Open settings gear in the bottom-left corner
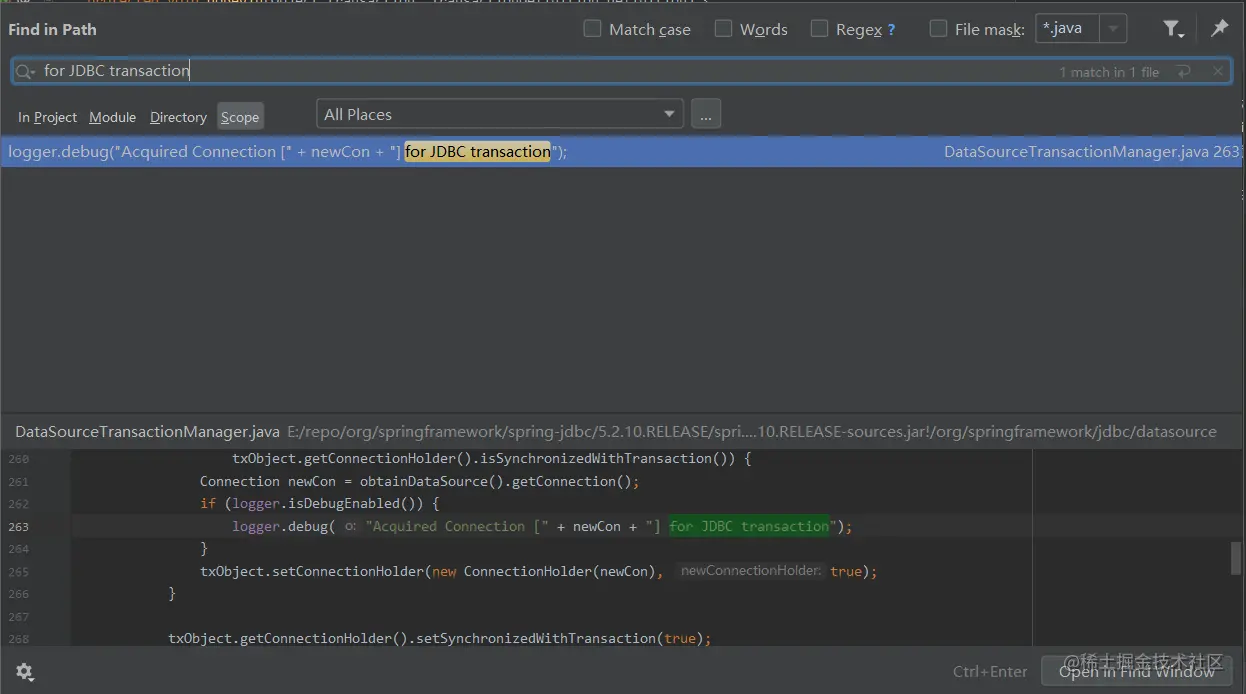This screenshot has height=694, width=1246. coord(25,672)
